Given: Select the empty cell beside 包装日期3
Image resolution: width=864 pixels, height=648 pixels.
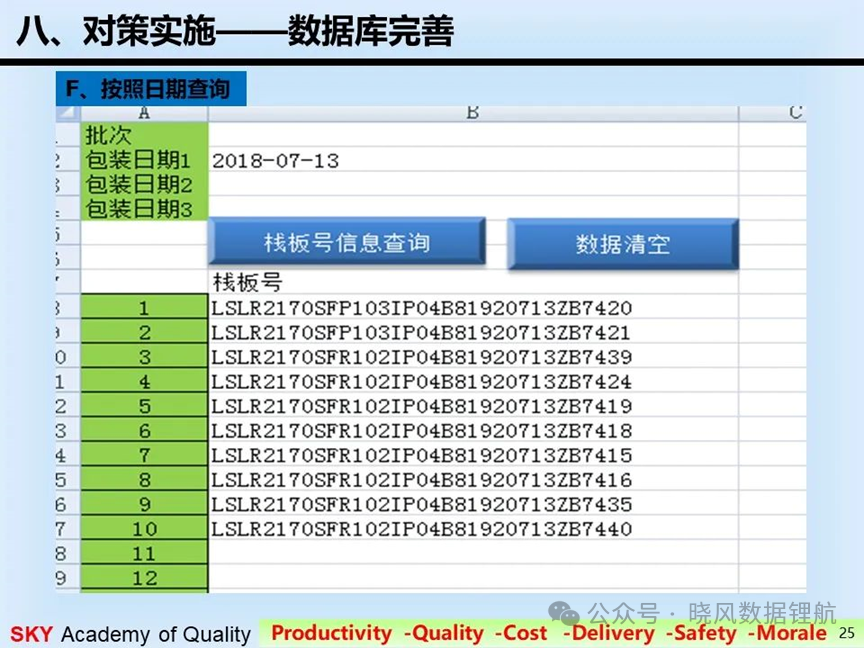Looking at the screenshot, I should [x=473, y=208].
